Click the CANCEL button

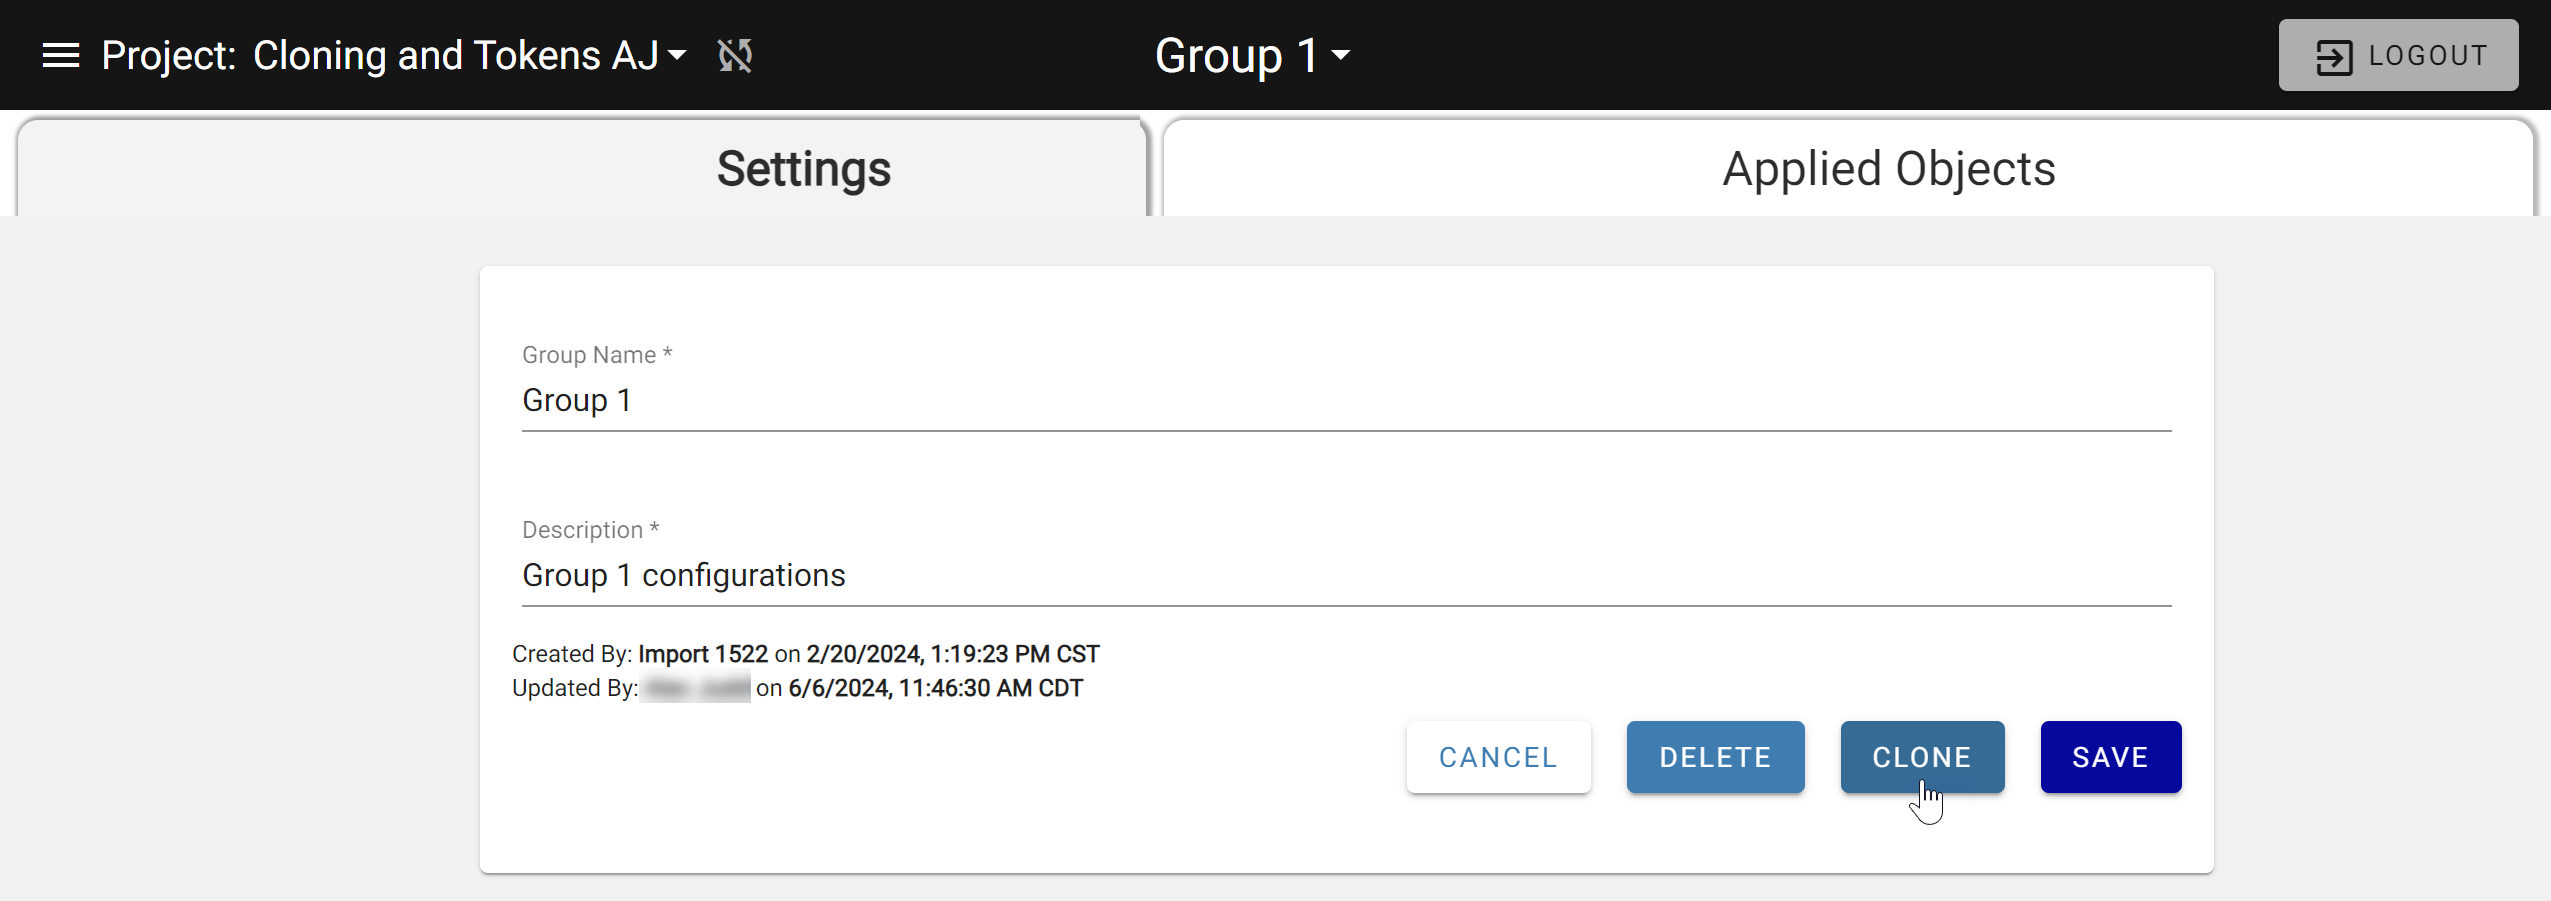(x=1498, y=757)
